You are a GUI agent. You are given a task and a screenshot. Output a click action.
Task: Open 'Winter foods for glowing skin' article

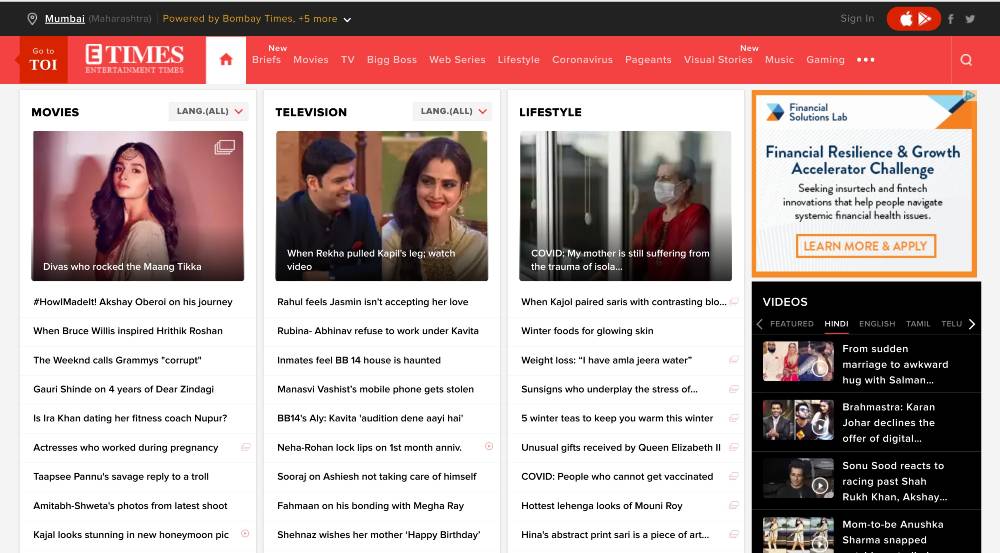587,330
